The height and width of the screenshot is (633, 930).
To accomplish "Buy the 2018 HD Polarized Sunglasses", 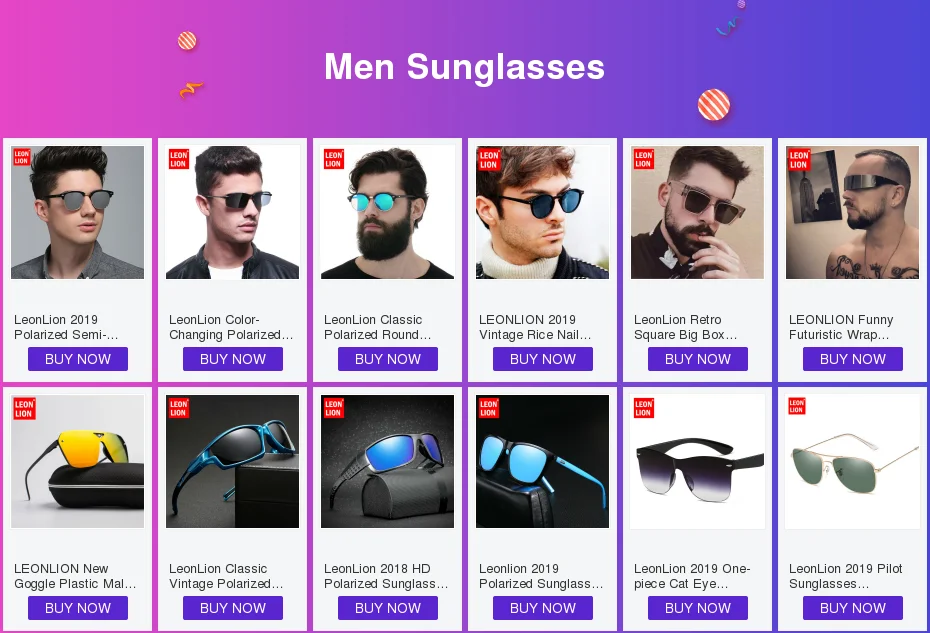I will click(388, 608).
